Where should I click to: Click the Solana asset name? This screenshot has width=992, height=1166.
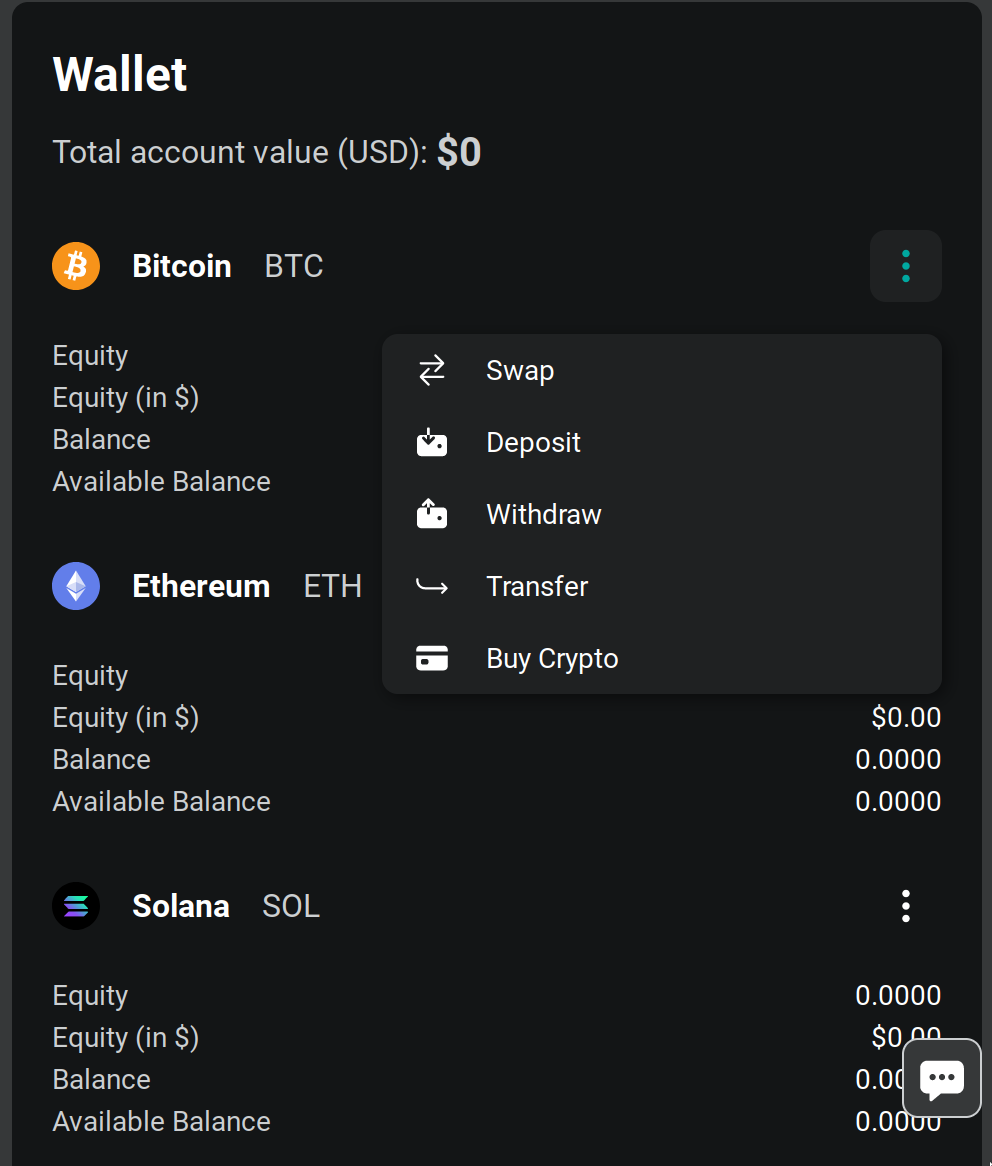tap(181, 906)
